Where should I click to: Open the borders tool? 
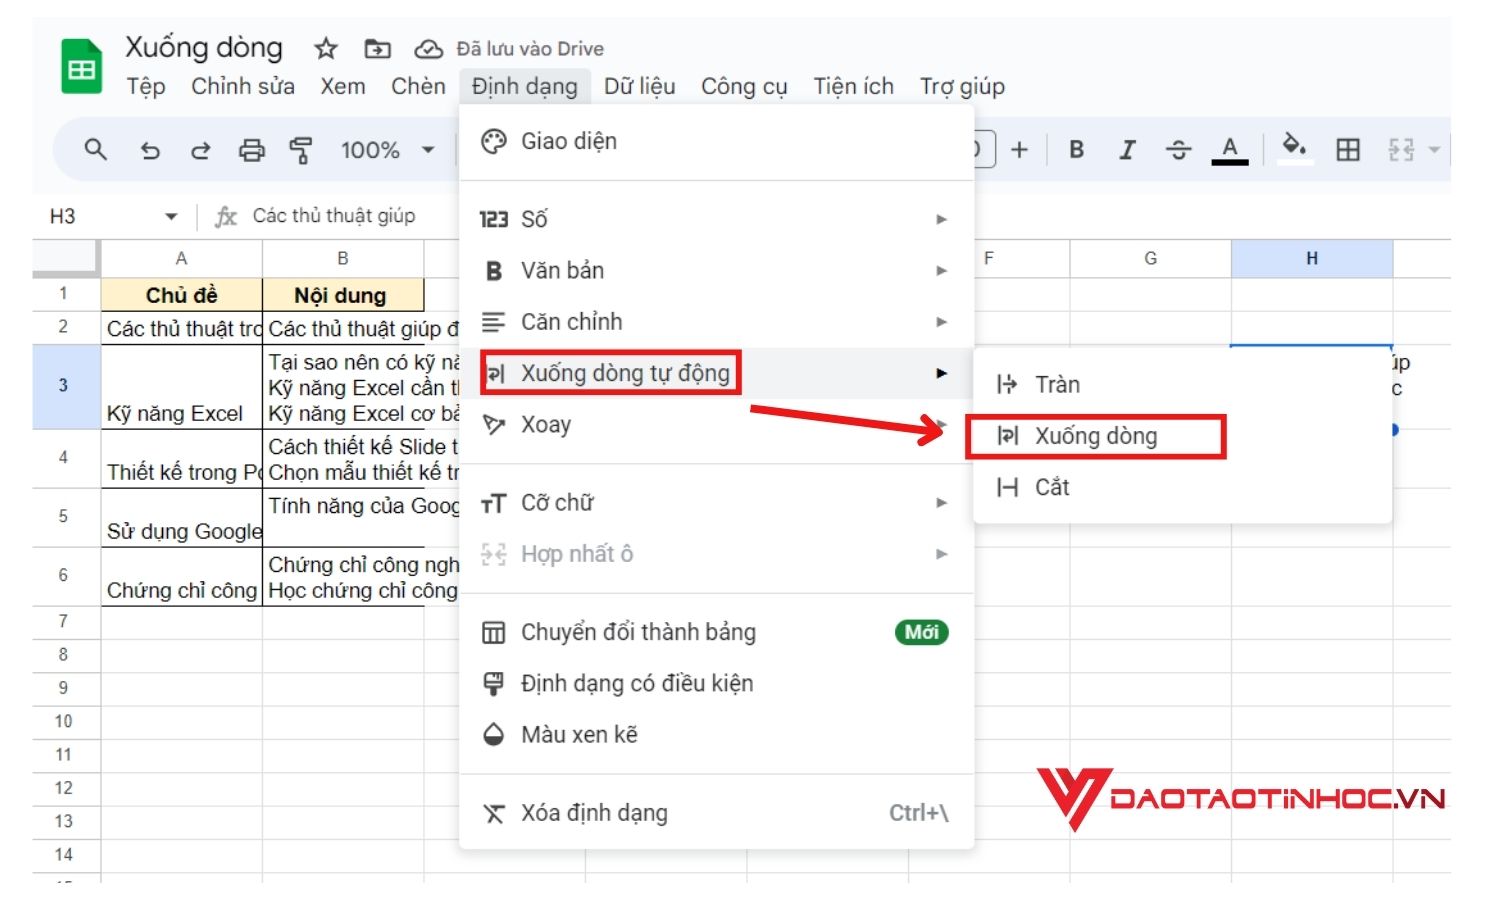1348,149
